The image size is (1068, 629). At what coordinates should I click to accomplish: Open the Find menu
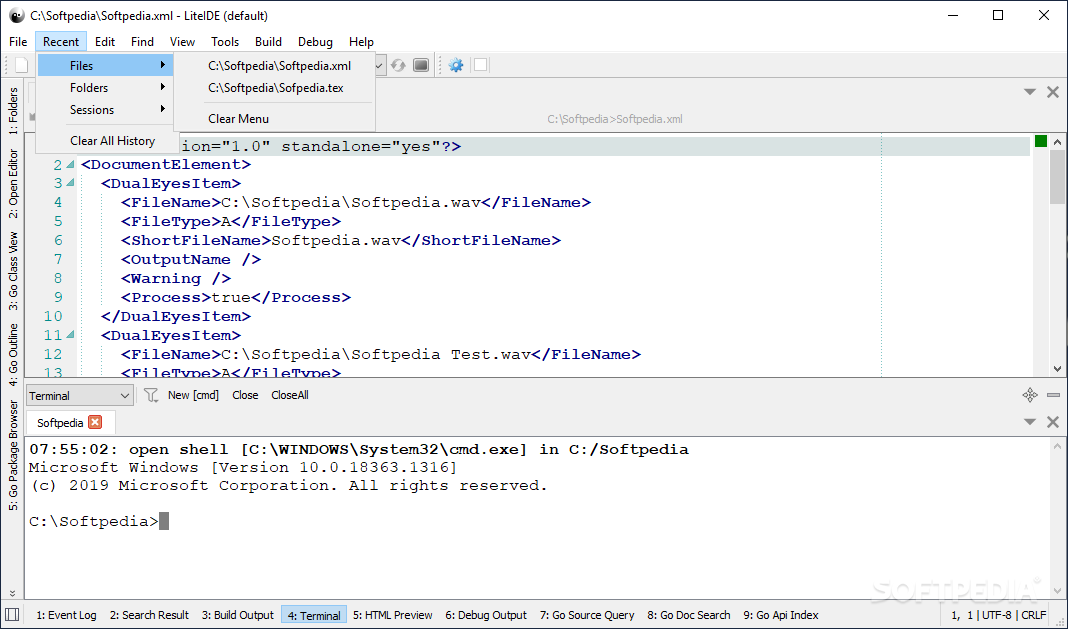coord(142,42)
